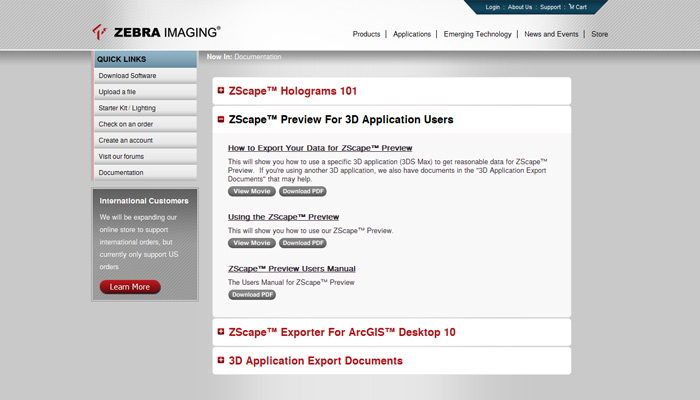Open the Products menu
This screenshot has height=400, width=700.
367,34
